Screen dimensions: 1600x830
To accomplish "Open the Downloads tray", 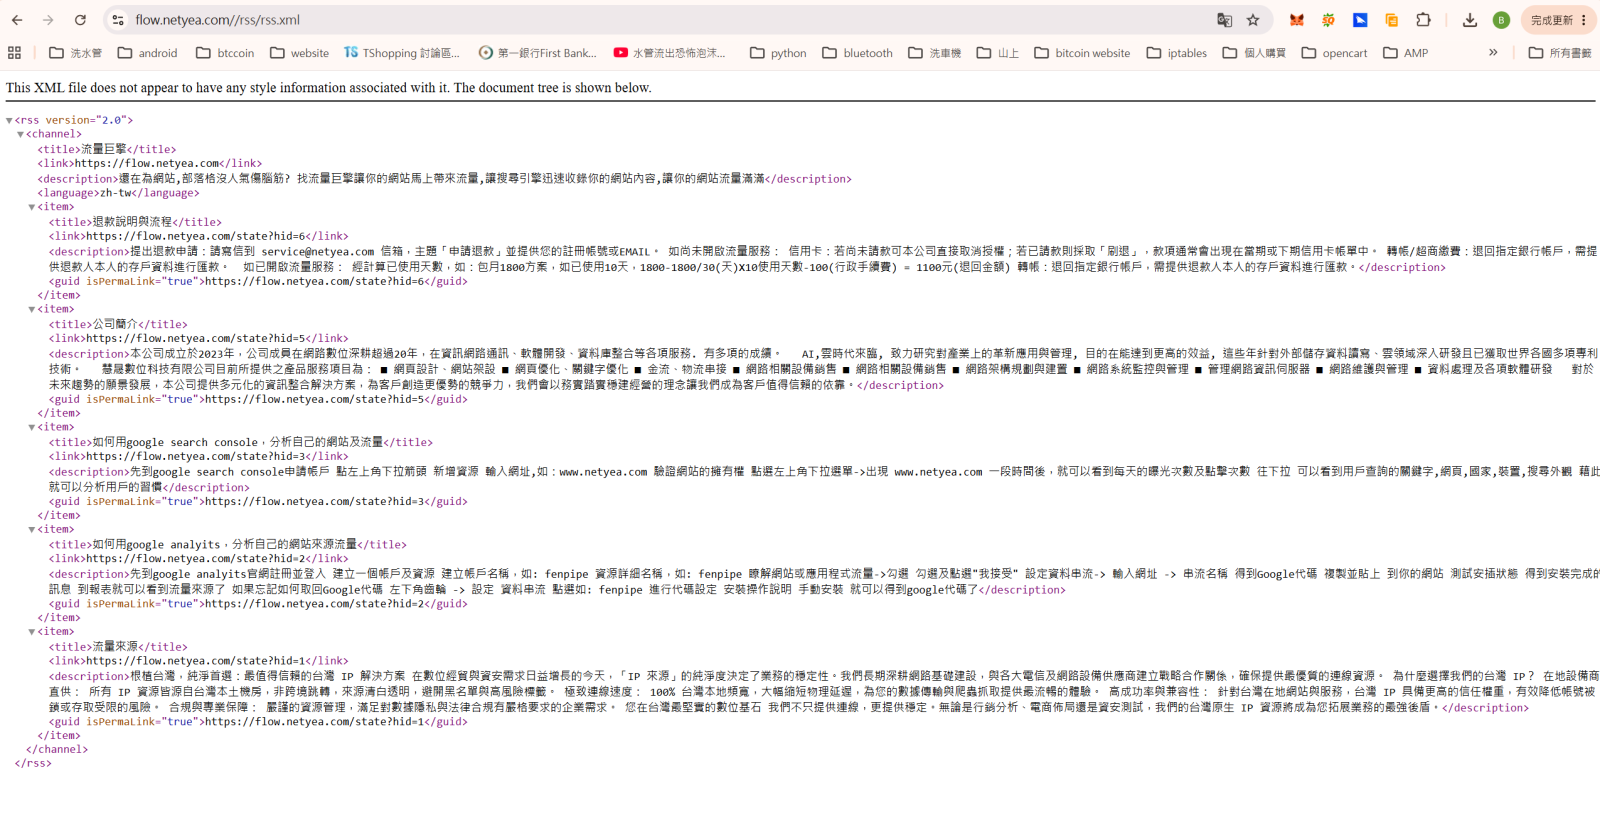I will tap(1470, 20).
